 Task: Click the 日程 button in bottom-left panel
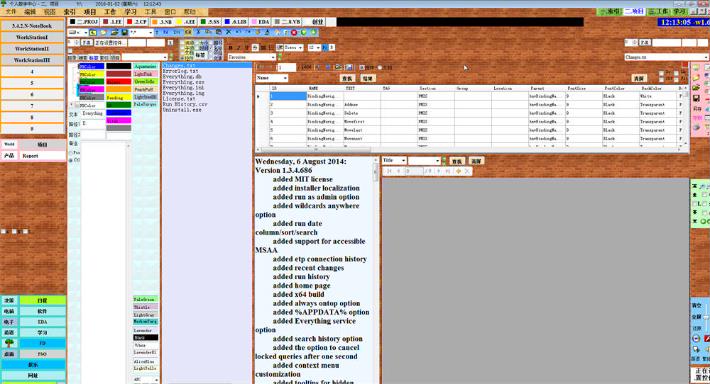pos(42,300)
